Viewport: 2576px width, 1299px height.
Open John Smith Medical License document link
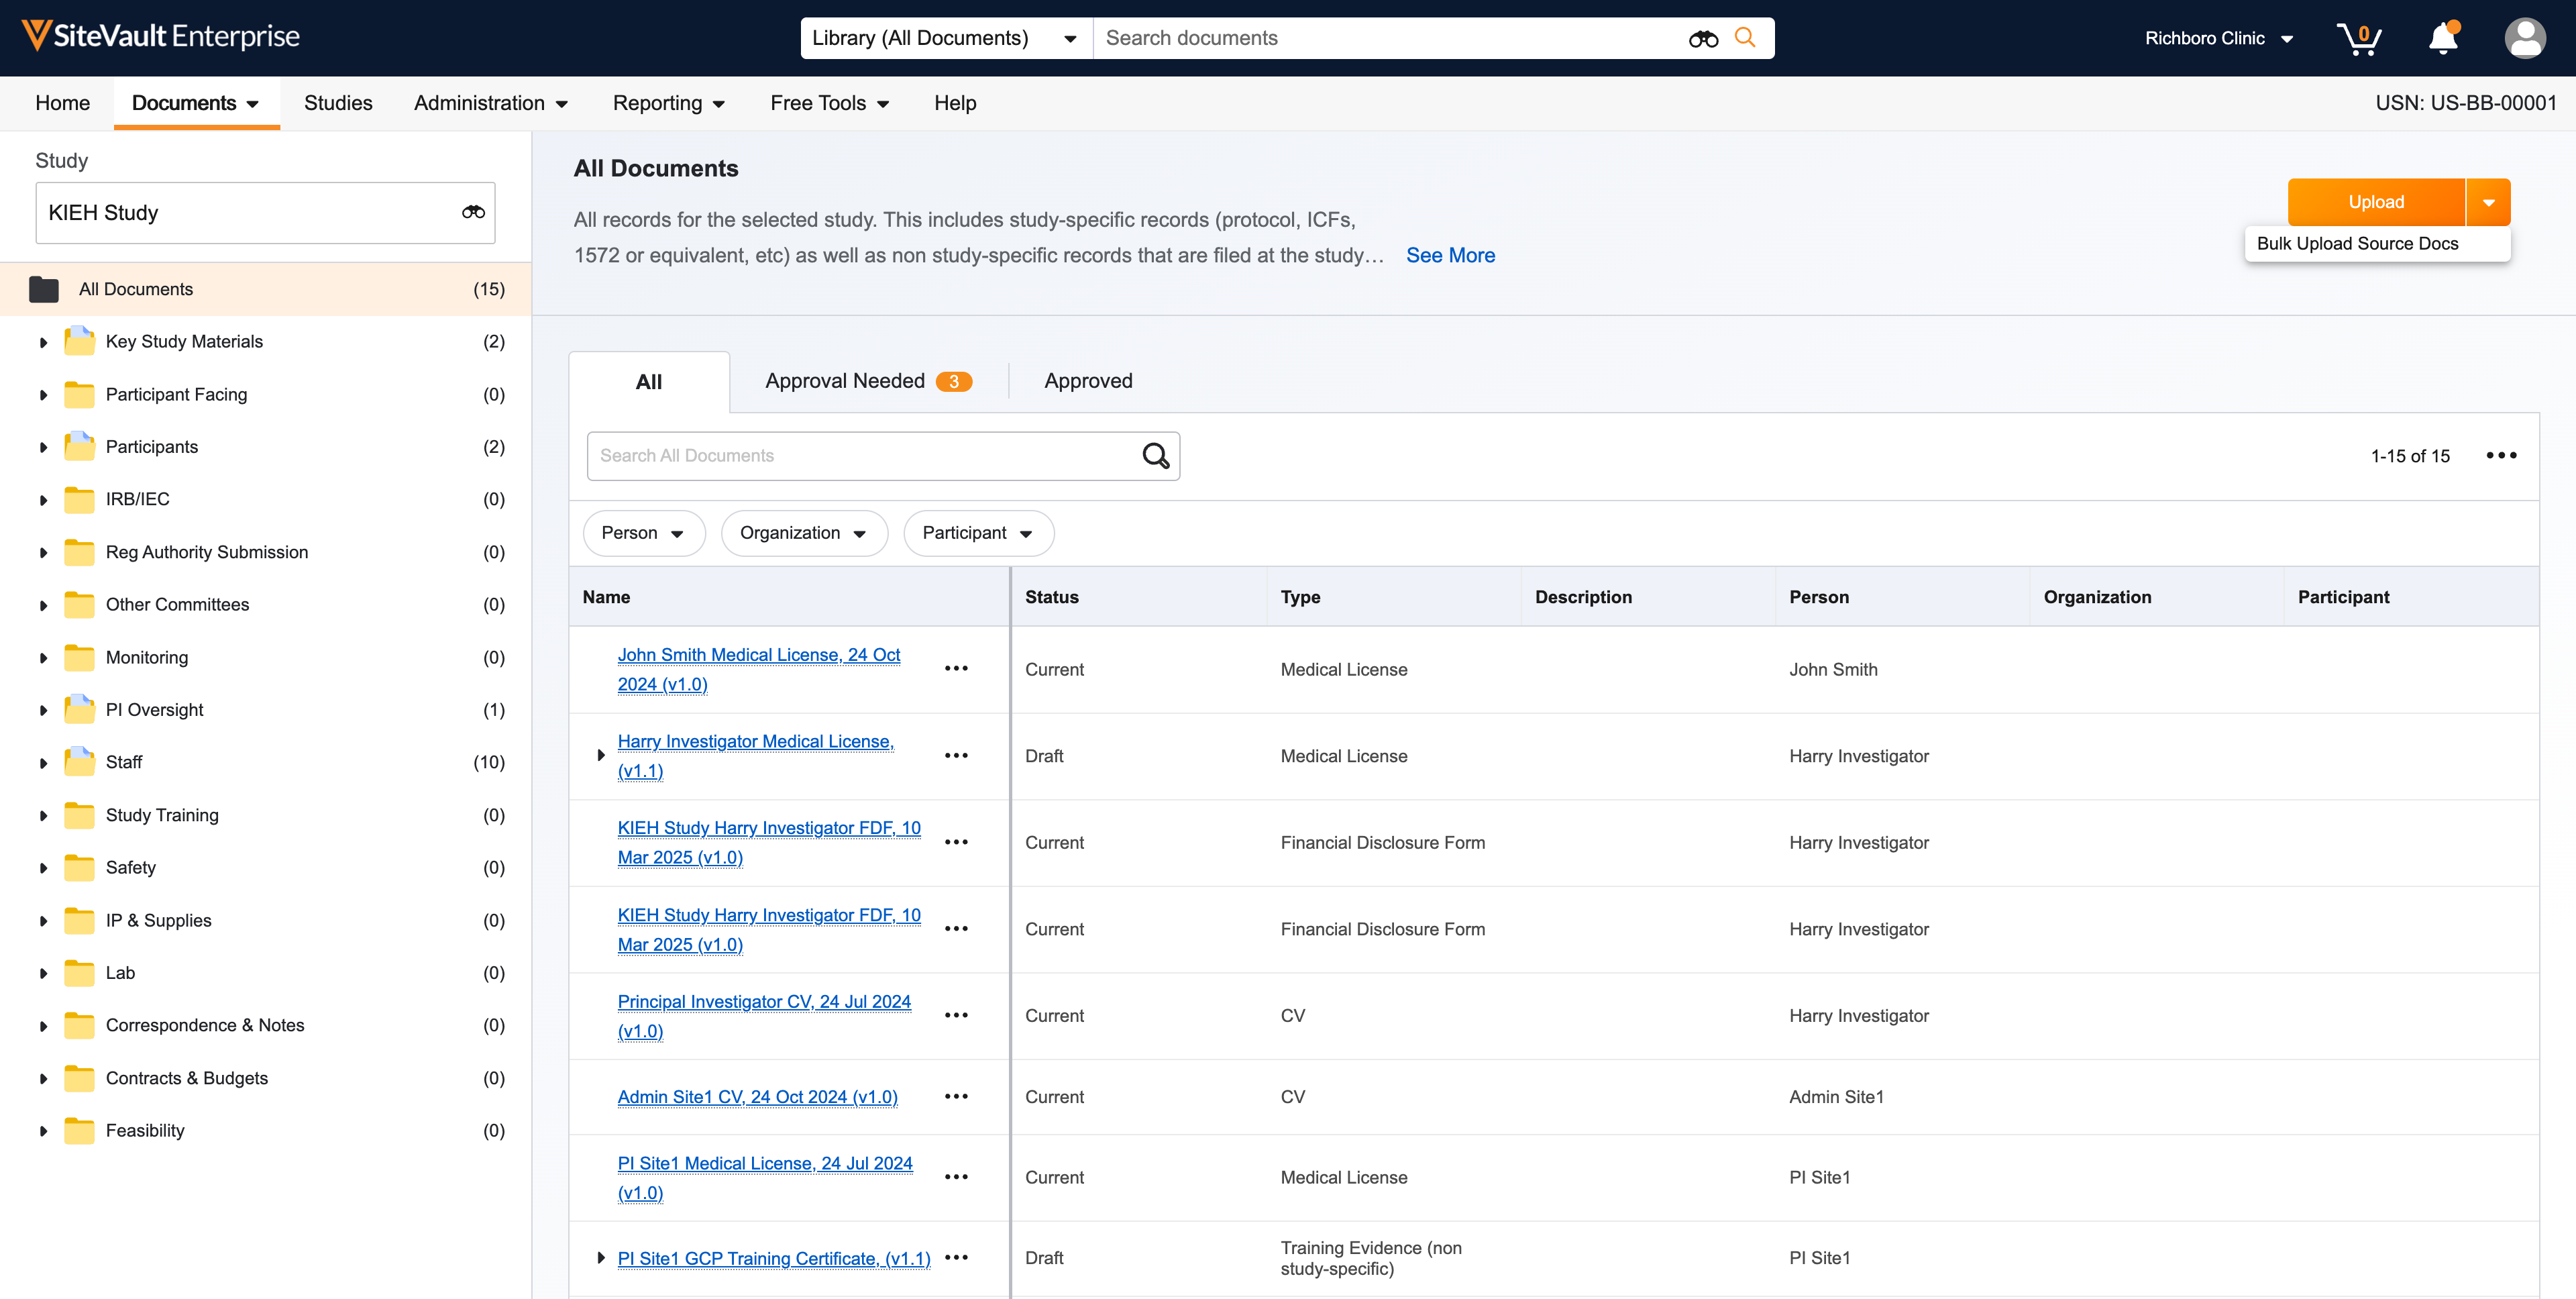pyautogui.click(x=759, y=669)
